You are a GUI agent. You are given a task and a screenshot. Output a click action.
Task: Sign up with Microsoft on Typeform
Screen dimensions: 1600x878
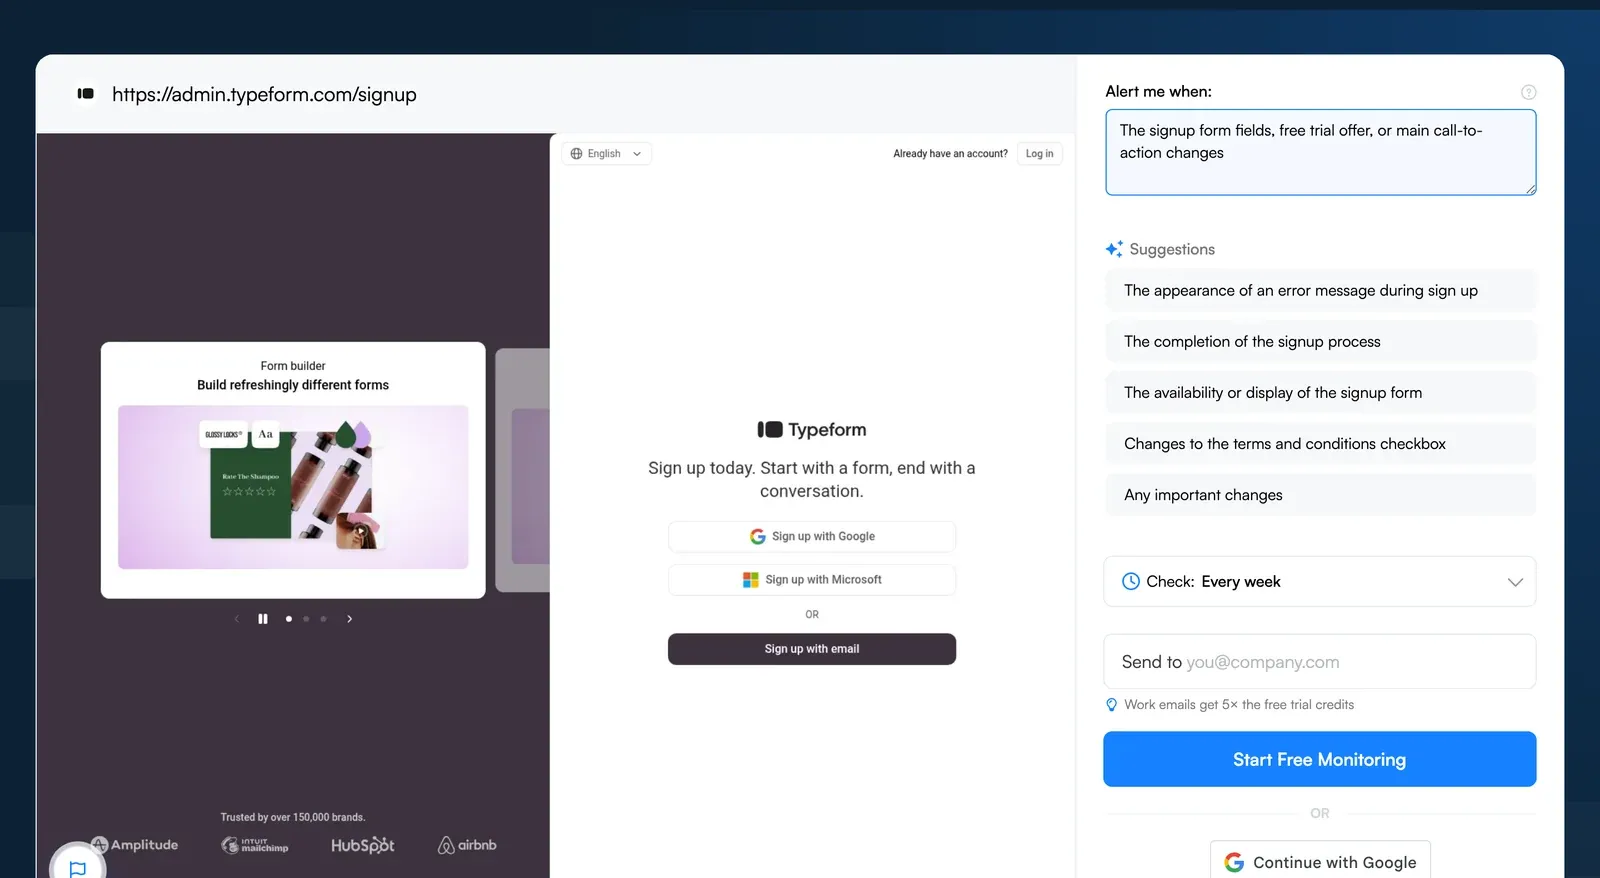click(812, 580)
